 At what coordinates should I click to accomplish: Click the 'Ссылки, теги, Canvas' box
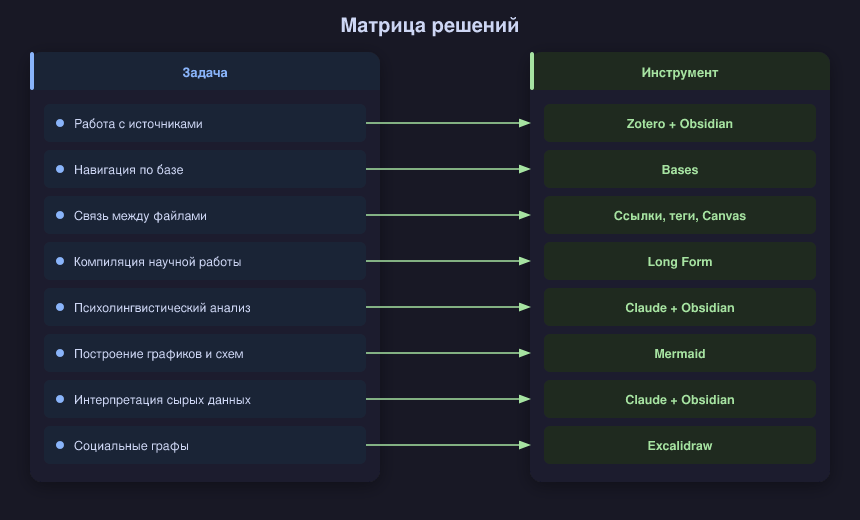click(680, 216)
